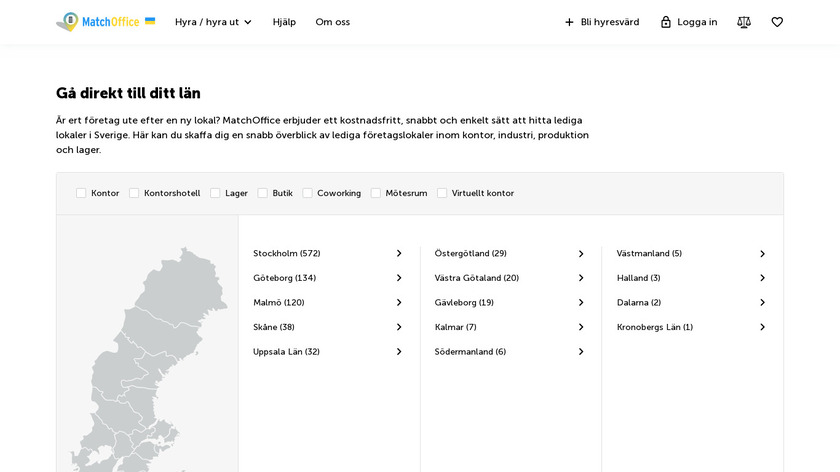Open the Hjälp menu item
Screen dimensions: 840x472
tap(284, 22)
